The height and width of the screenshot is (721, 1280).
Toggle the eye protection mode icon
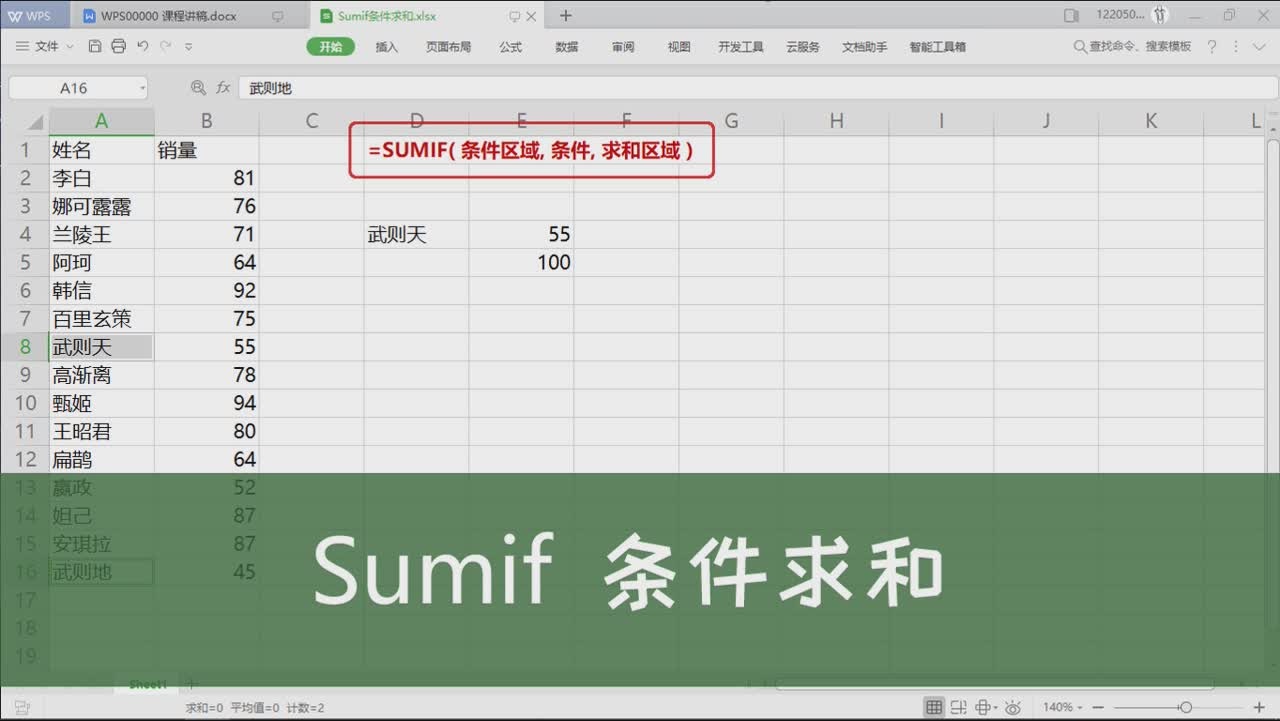point(1013,707)
